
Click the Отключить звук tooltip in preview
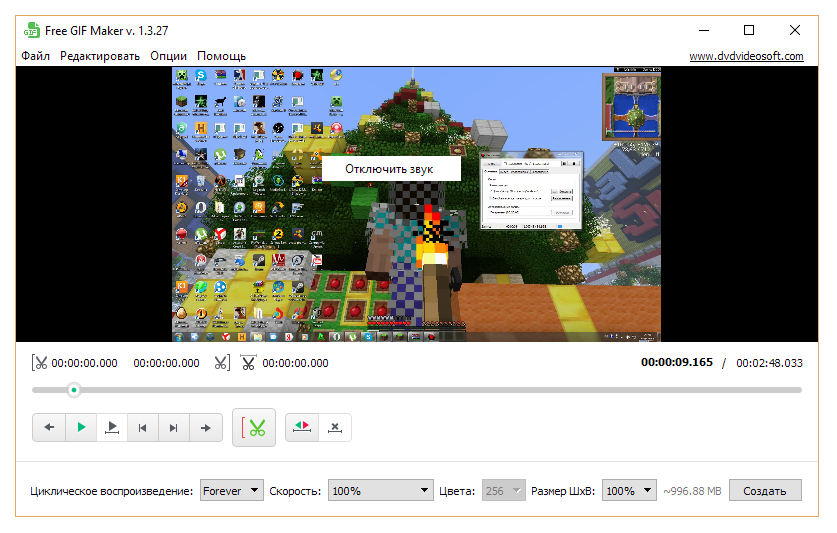coord(391,169)
